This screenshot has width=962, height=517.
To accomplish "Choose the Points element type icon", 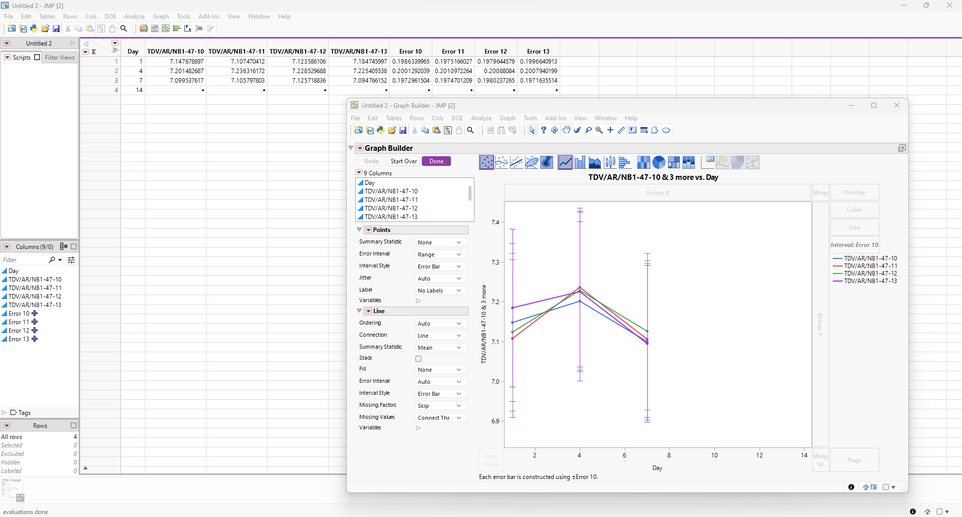I will tap(487, 162).
